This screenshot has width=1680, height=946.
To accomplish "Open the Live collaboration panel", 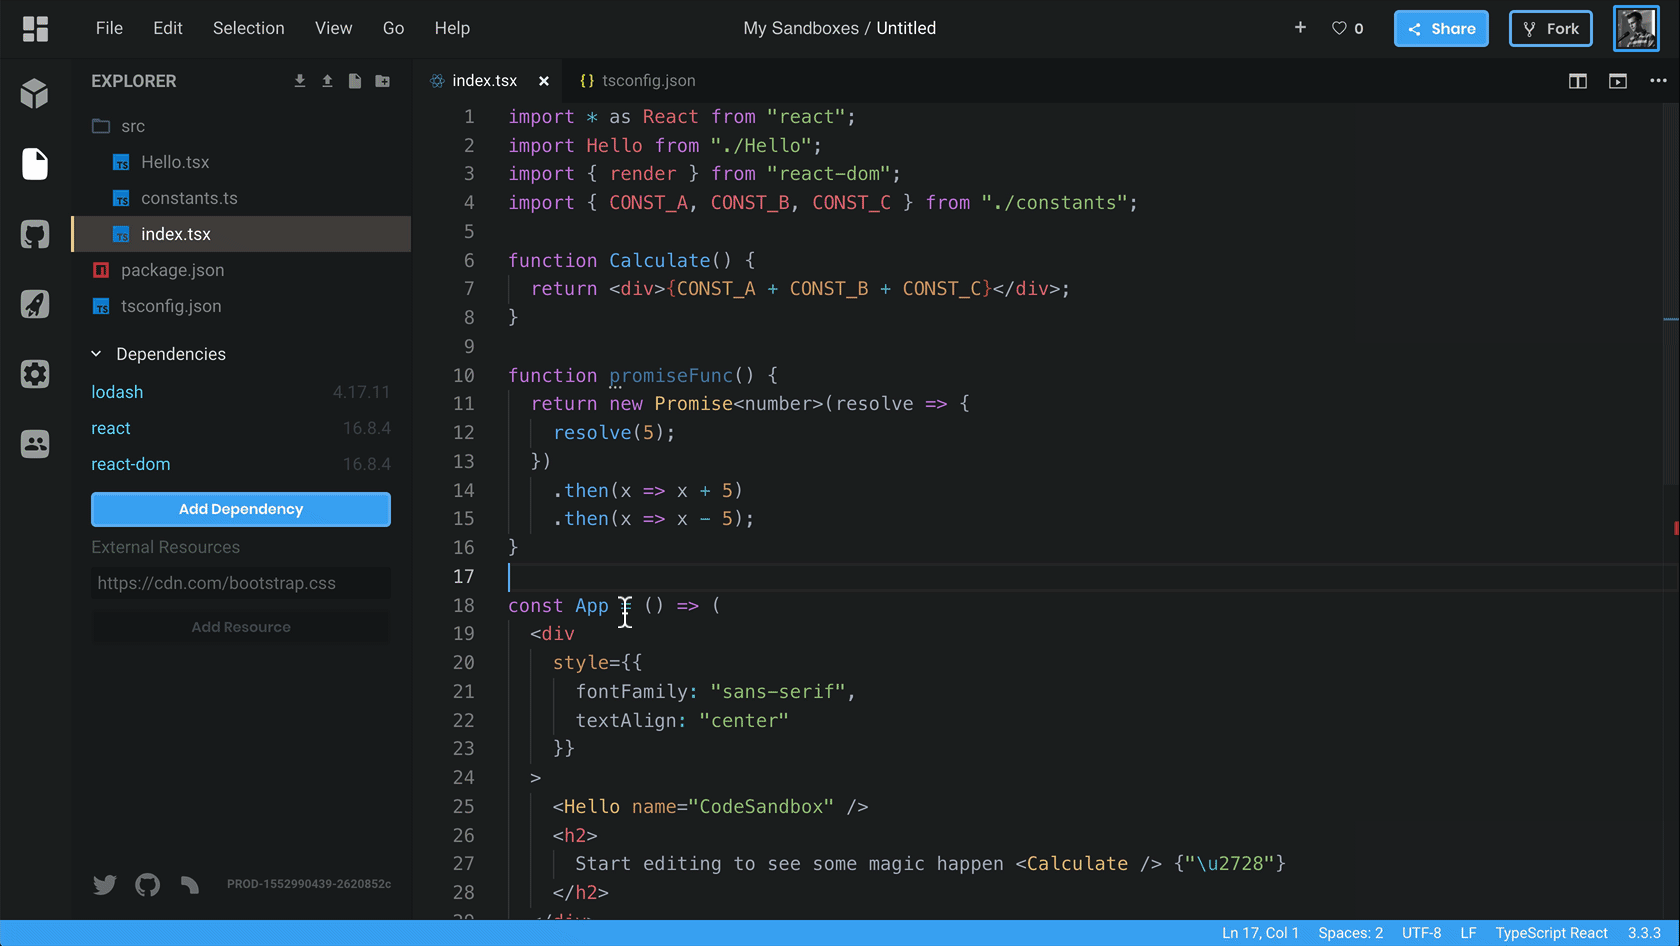I will [x=35, y=443].
